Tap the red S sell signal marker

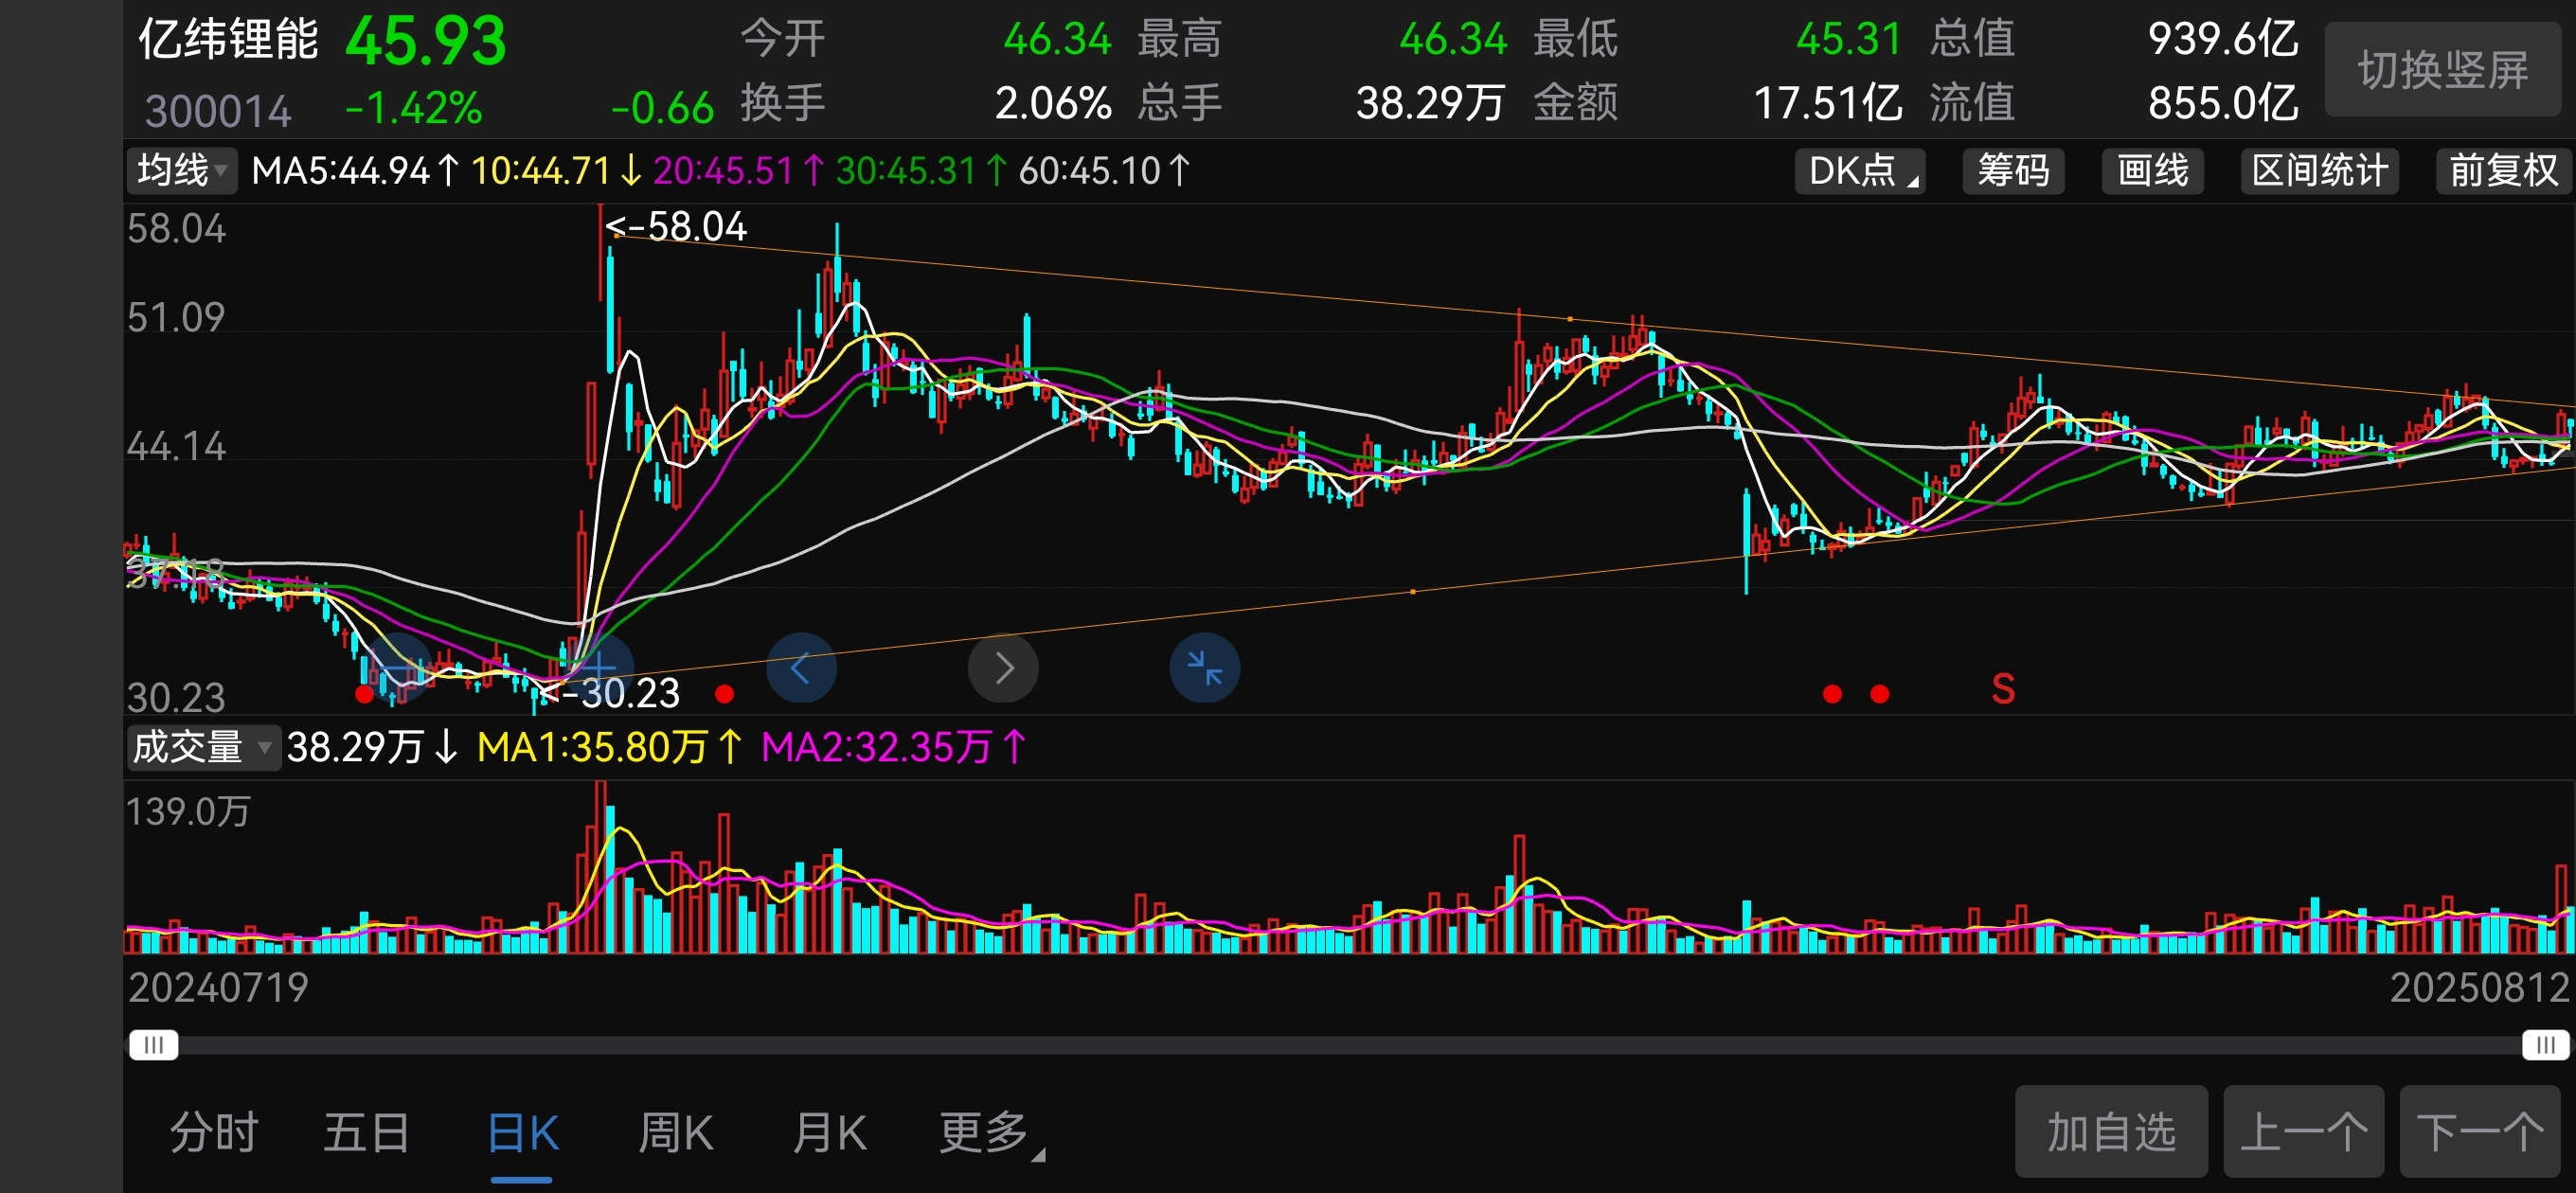[2003, 689]
